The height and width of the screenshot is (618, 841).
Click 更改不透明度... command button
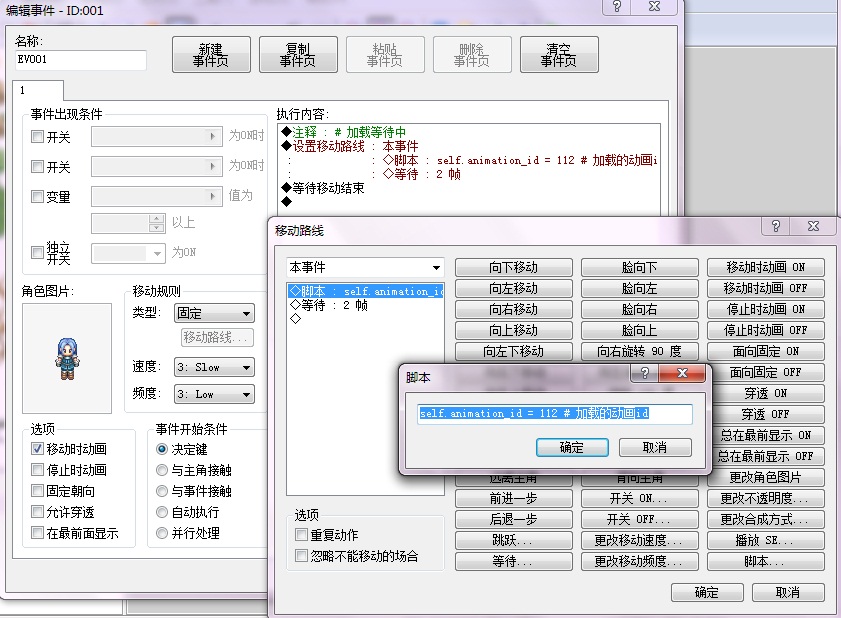[x=765, y=498]
